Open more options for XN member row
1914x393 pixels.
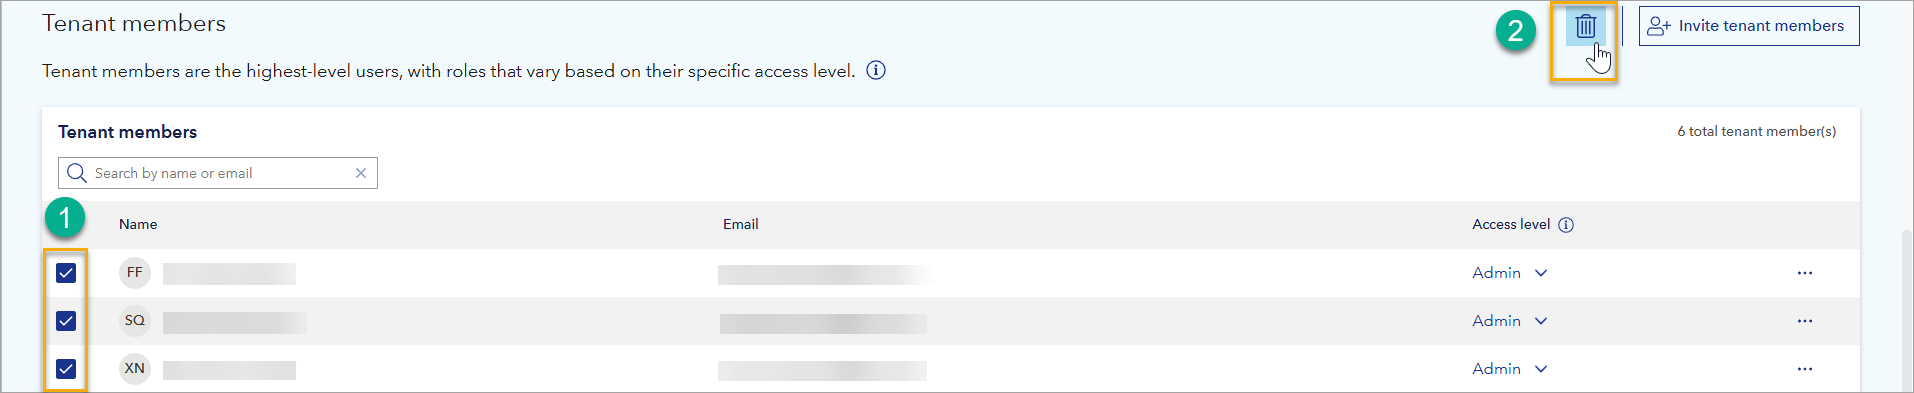click(x=1805, y=369)
